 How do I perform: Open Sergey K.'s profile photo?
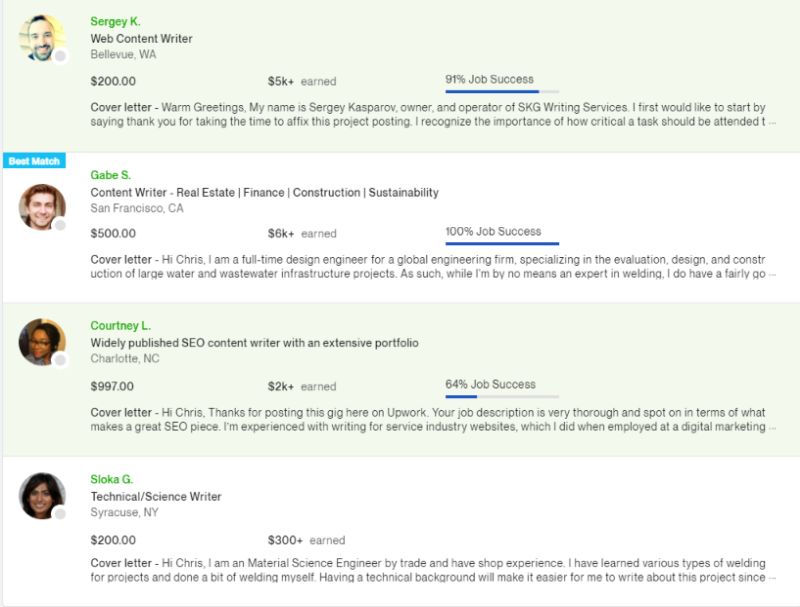41,37
